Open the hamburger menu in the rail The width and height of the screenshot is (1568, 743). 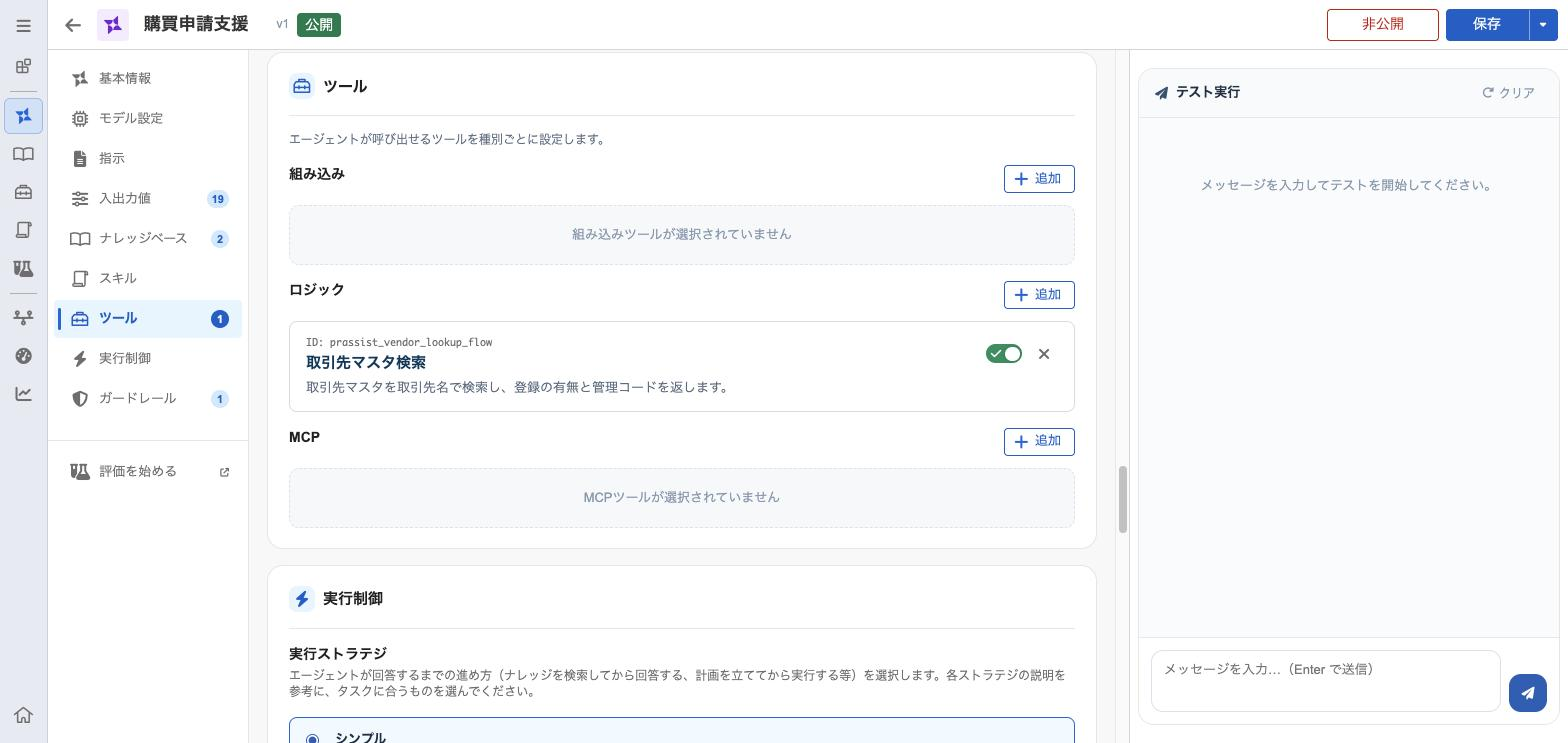pyautogui.click(x=23, y=26)
